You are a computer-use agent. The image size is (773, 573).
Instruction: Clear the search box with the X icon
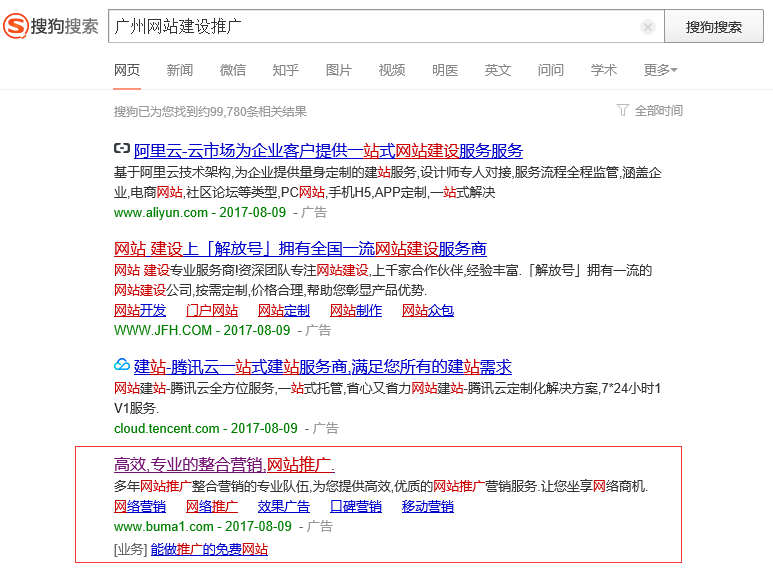point(648,27)
